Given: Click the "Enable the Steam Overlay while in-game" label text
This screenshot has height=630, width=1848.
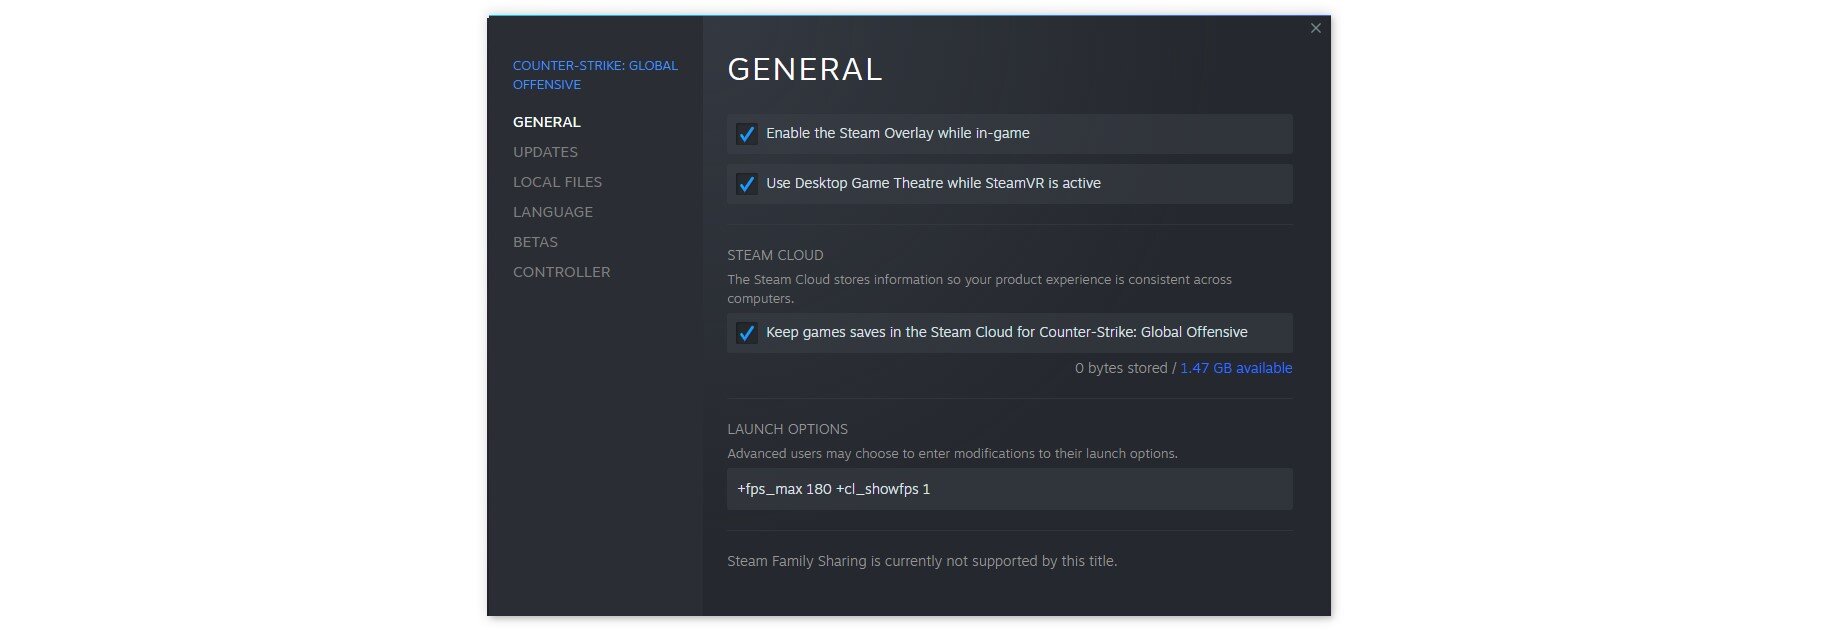Looking at the screenshot, I should pos(897,133).
